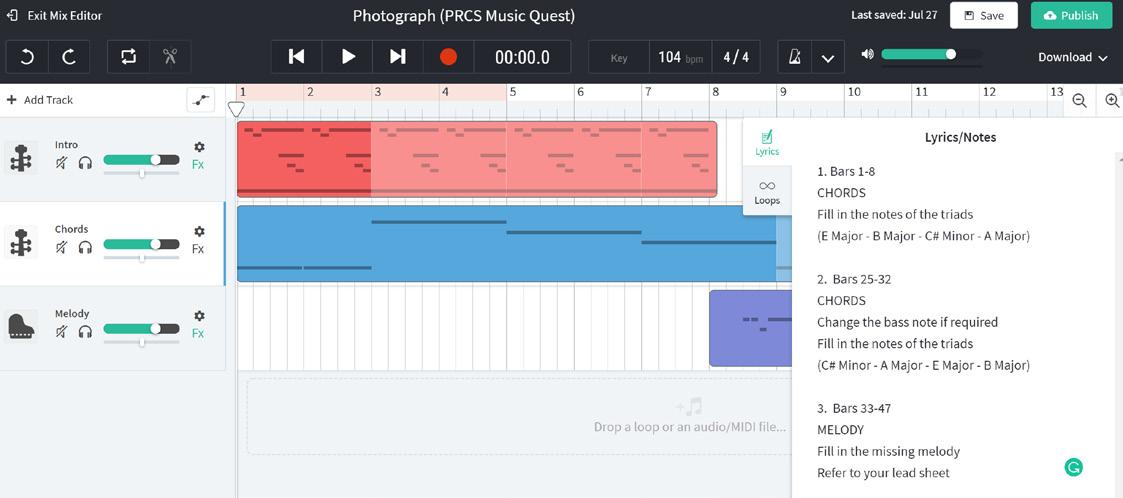The height and width of the screenshot is (498, 1123).
Task: Solo the Chords track with headphones icon
Action: [x=85, y=247]
